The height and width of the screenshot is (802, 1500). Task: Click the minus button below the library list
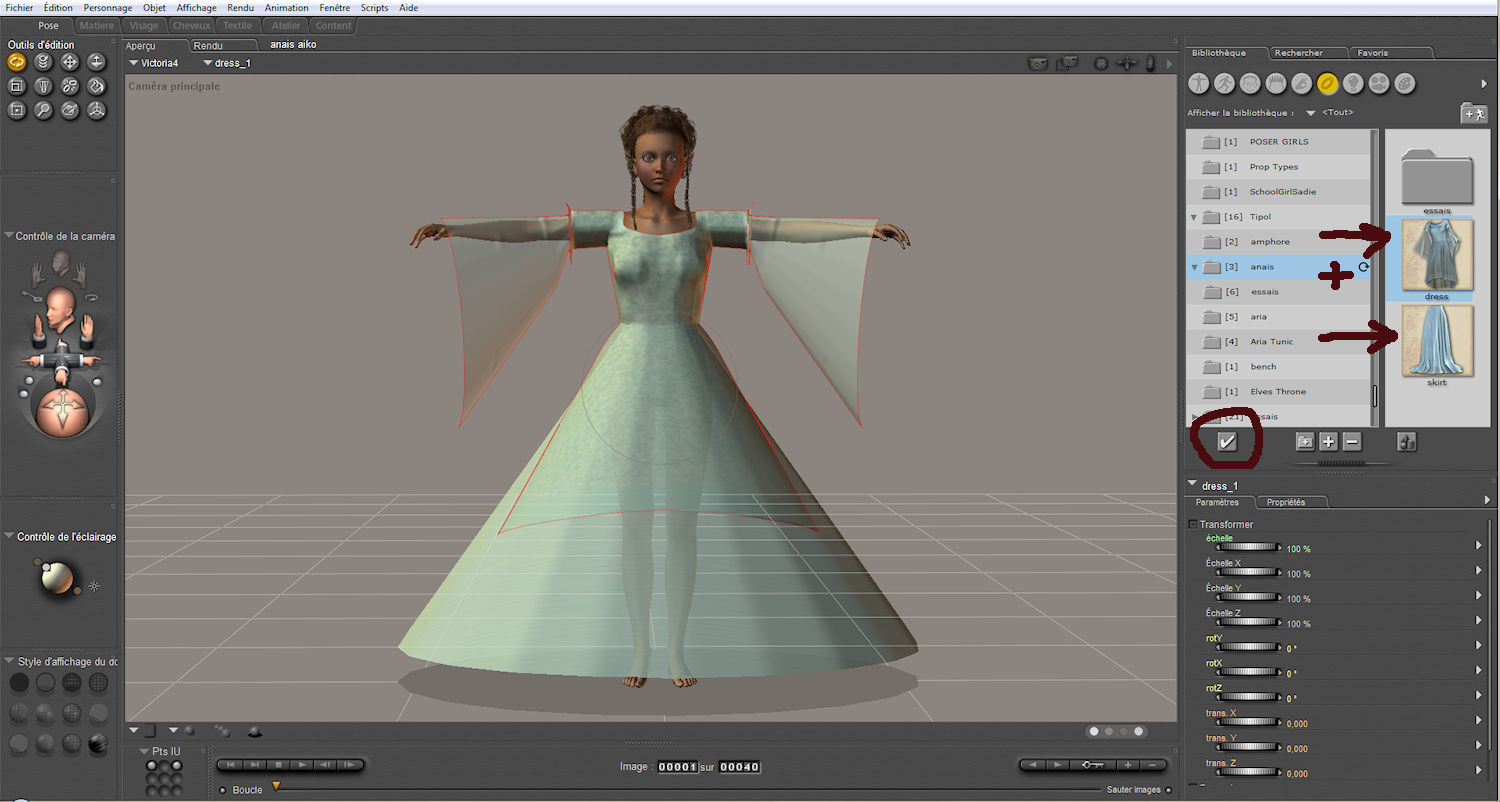1352,442
